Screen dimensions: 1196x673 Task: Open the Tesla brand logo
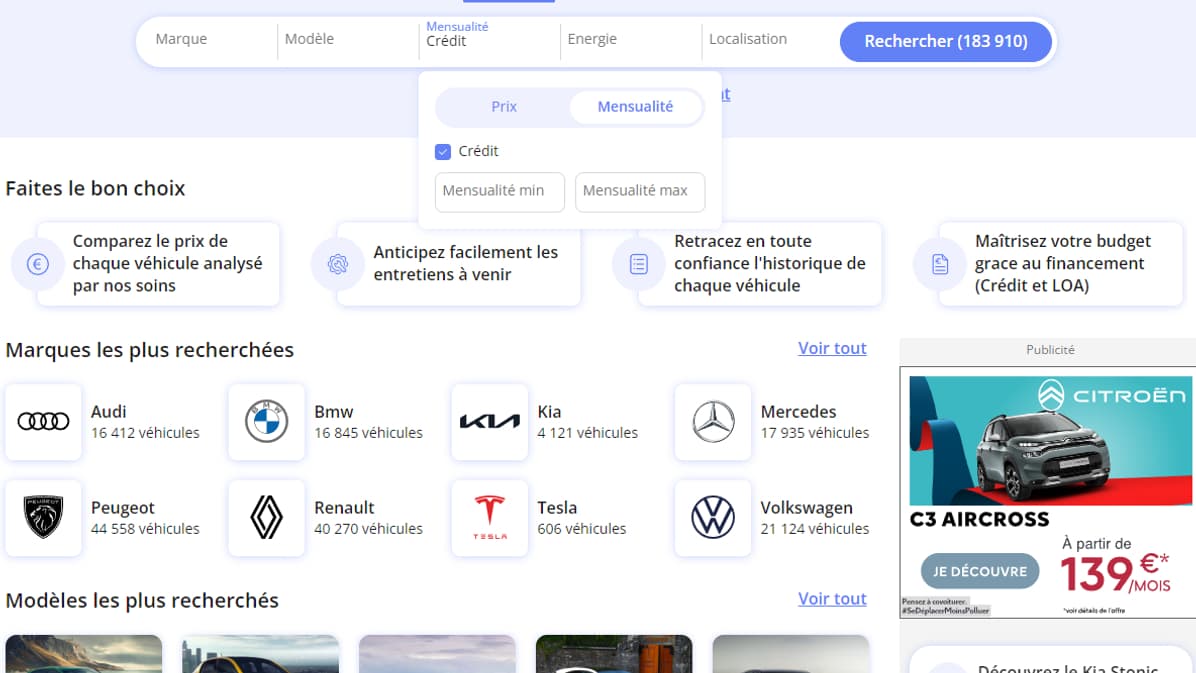pyautogui.click(x=489, y=518)
